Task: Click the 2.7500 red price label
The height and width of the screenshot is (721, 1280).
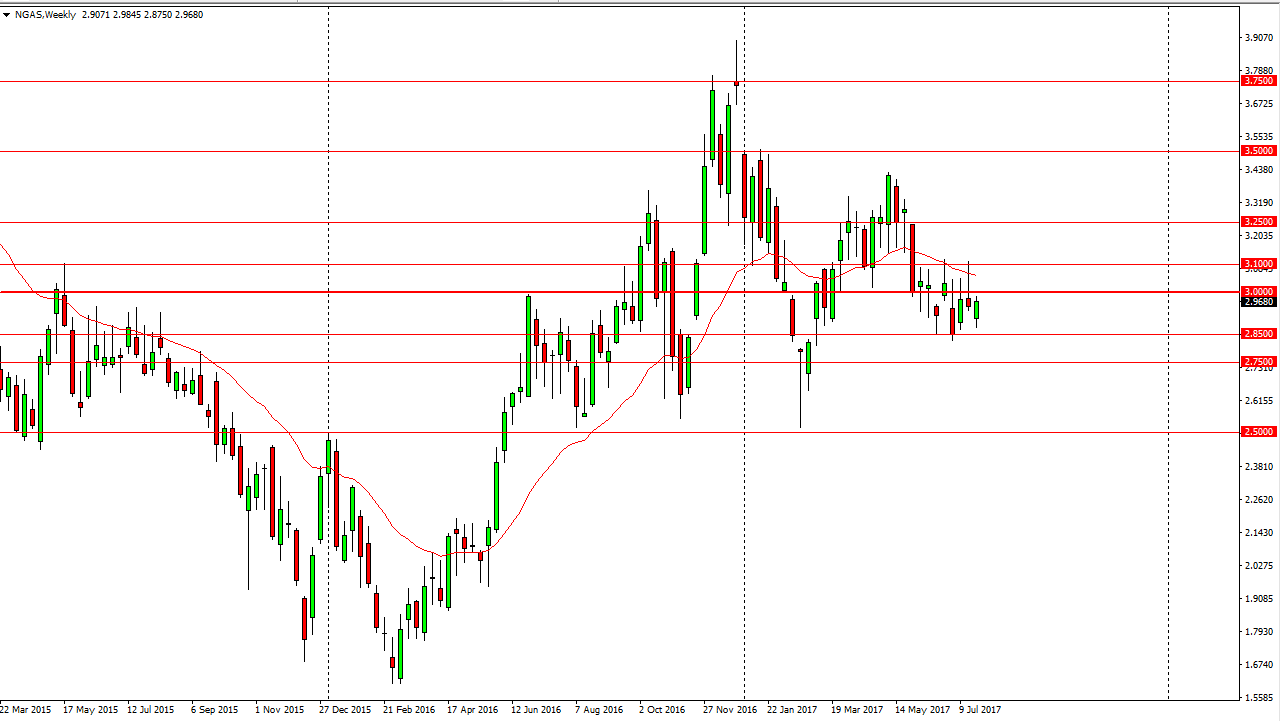Action: (1257, 362)
